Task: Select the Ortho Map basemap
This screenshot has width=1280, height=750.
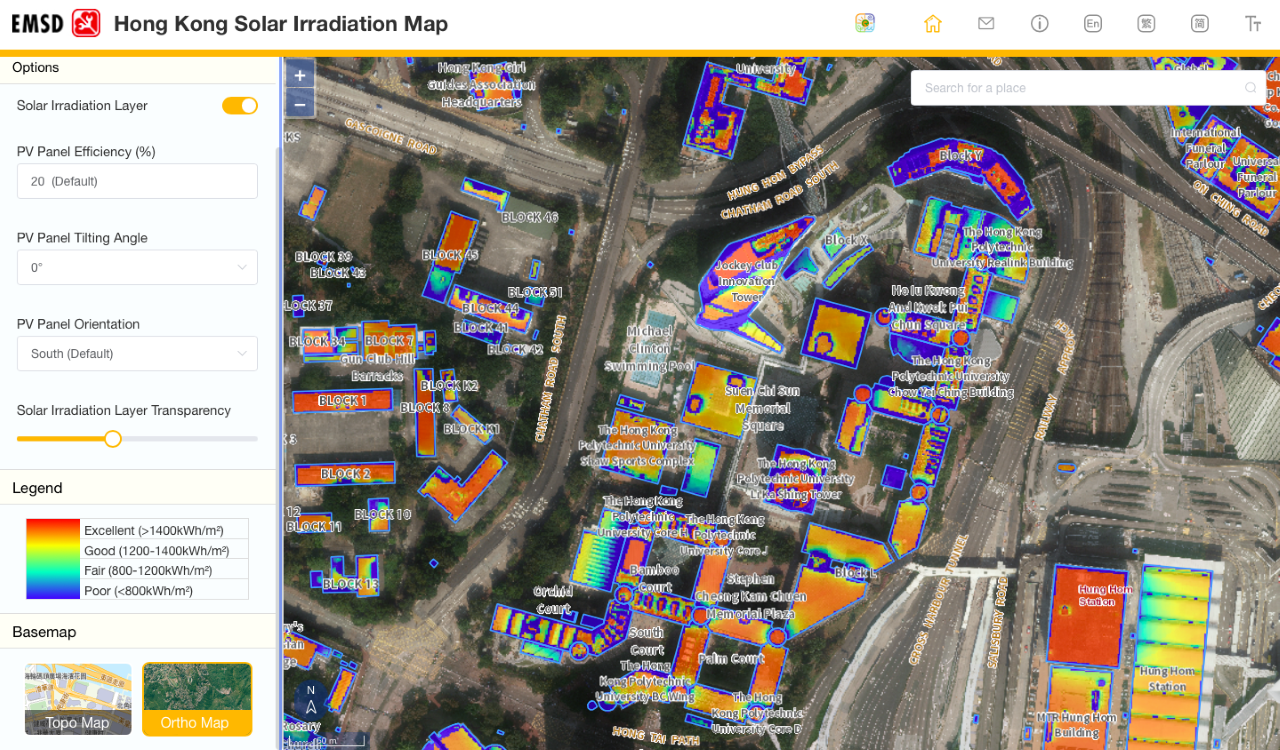Action: click(197, 699)
